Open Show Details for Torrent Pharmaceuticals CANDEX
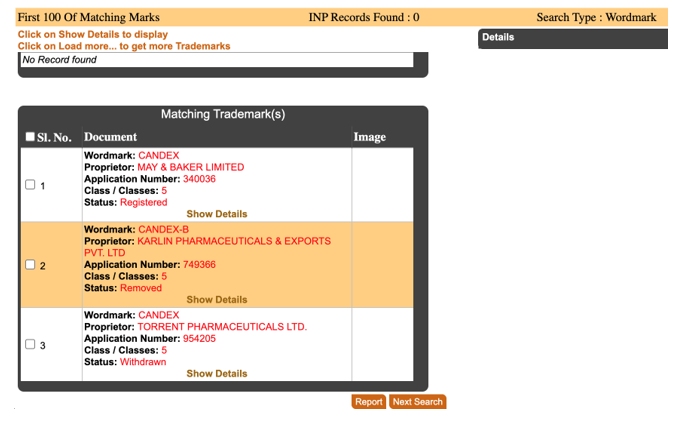Viewport: 681px width, 421px height. point(216,374)
